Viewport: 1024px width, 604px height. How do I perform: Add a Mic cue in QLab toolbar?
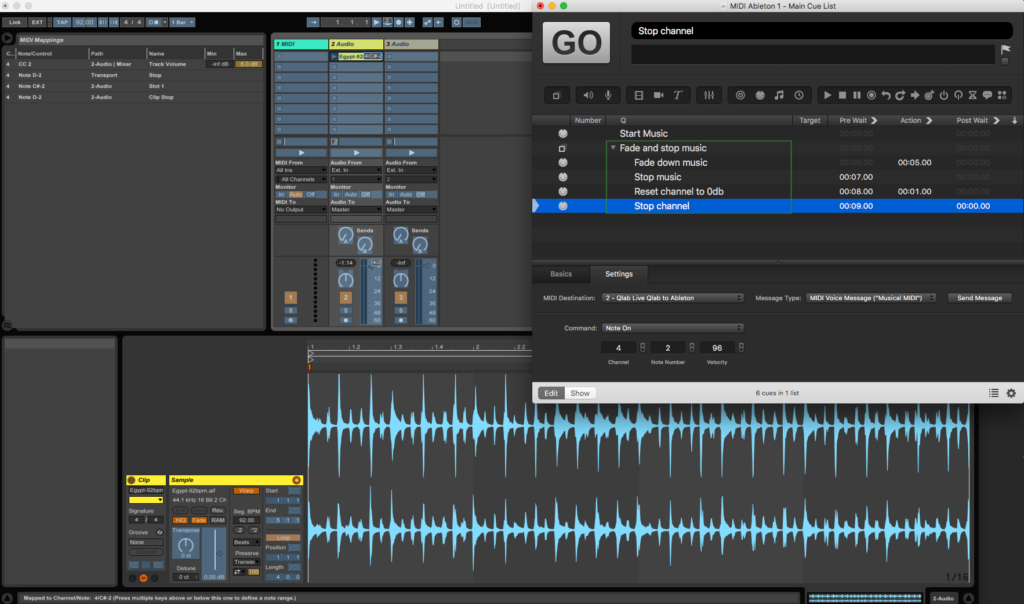[608, 95]
